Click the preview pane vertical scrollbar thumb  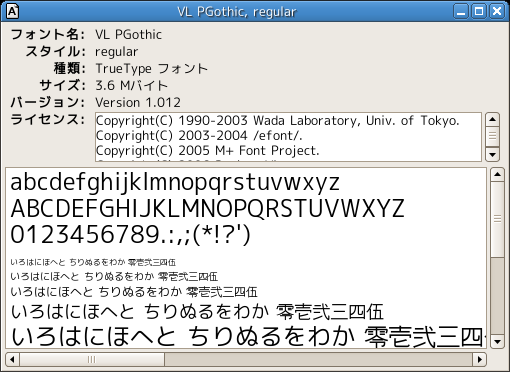(x=497, y=219)
